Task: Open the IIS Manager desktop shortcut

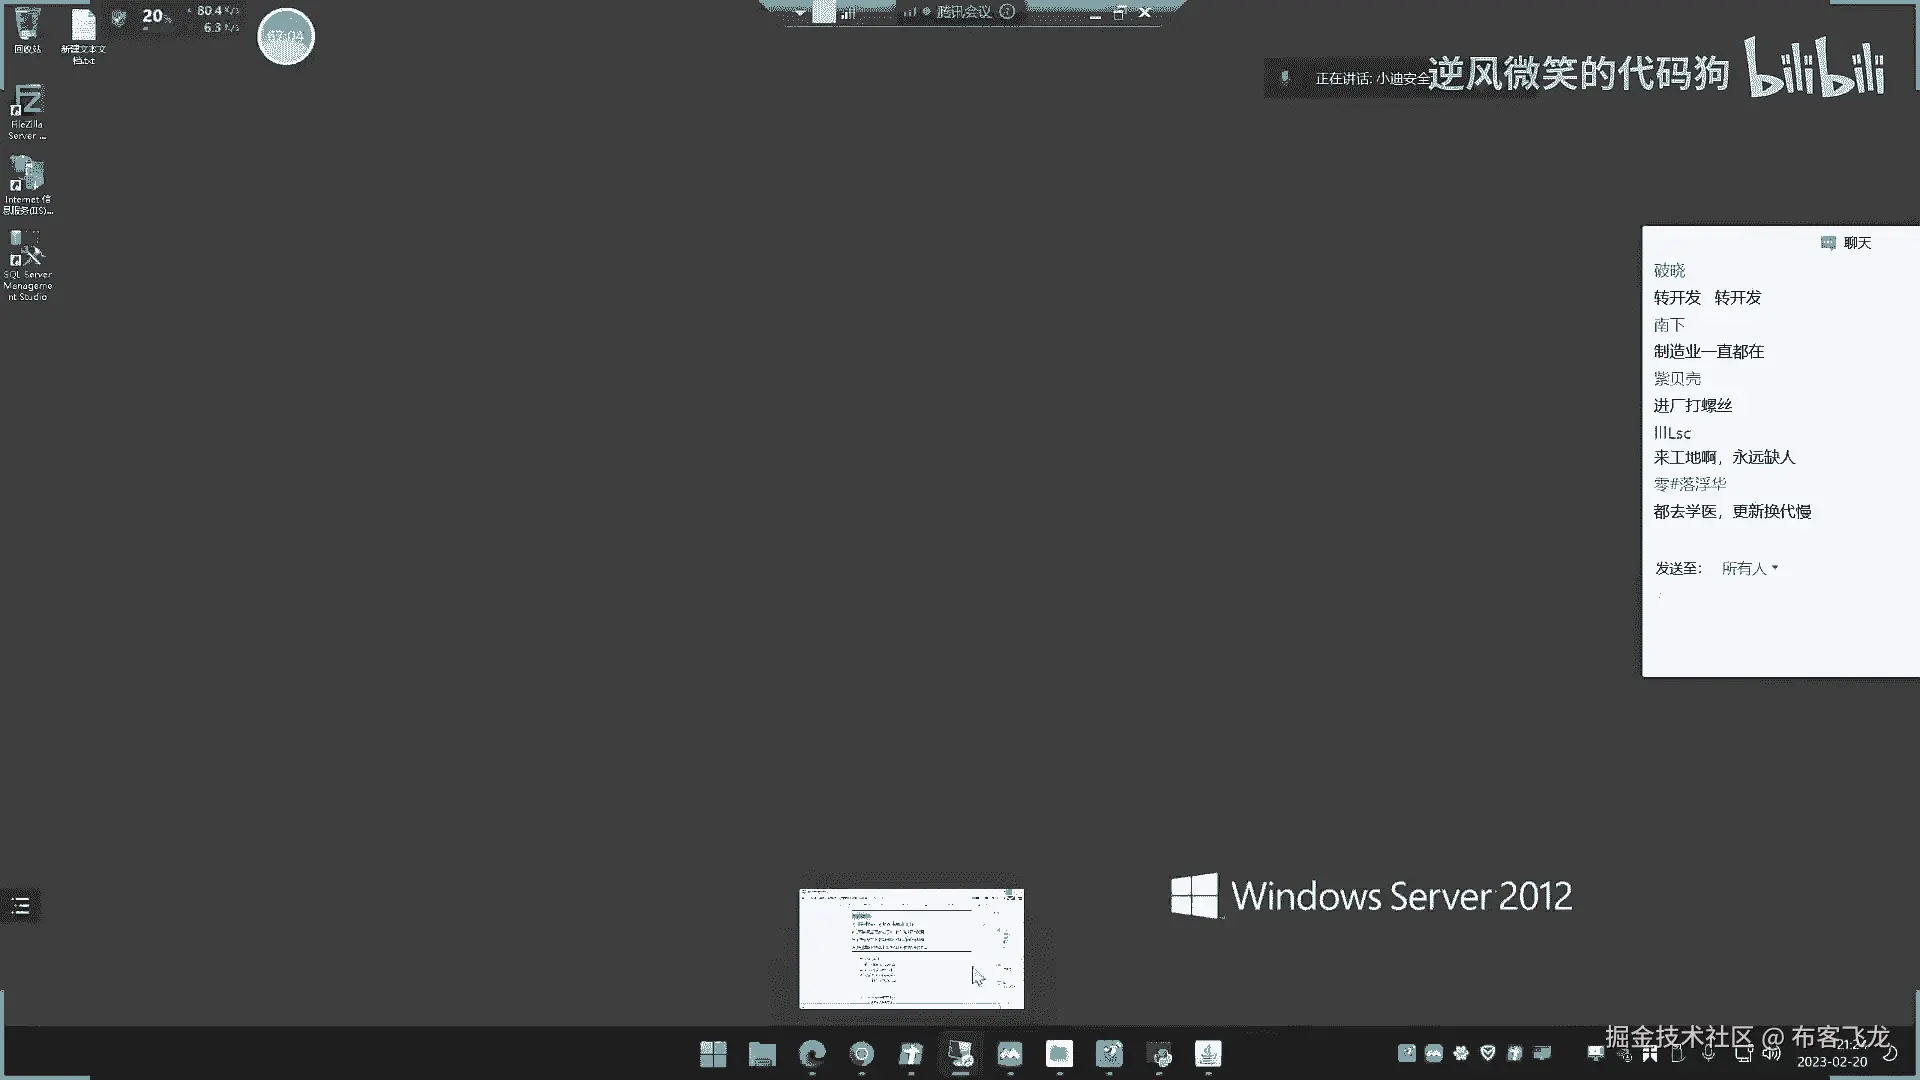Action: click(x=27, y=182)
